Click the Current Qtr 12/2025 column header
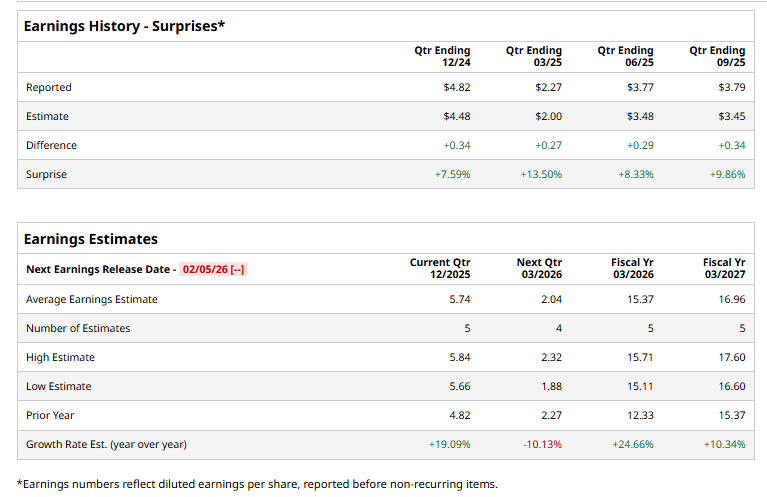The width and height of the screenshot is (767, 497). 440,268
